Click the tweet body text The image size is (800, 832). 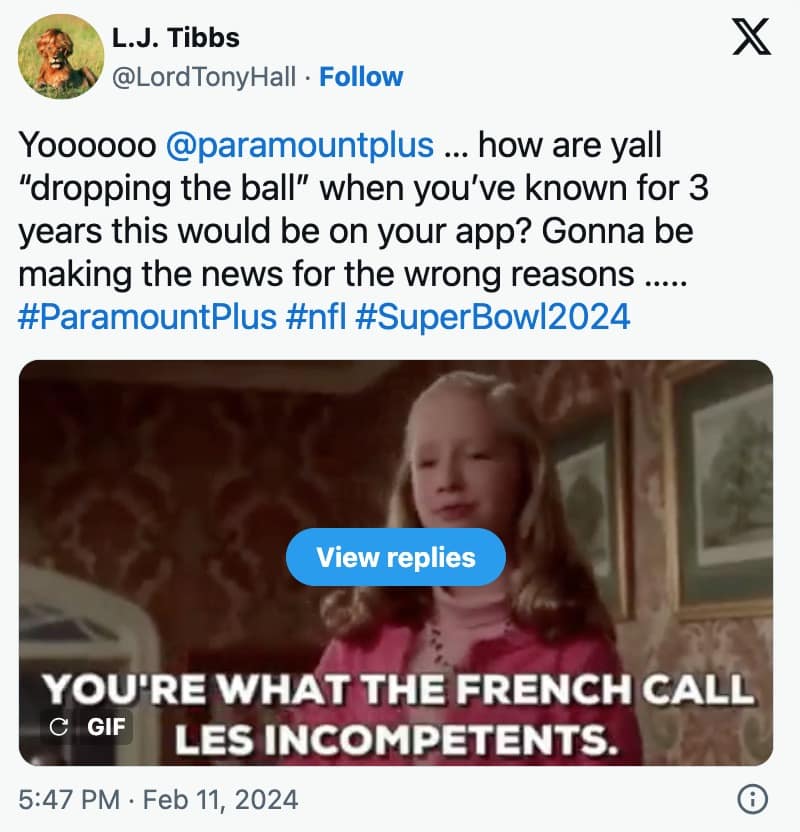[363, 230]
